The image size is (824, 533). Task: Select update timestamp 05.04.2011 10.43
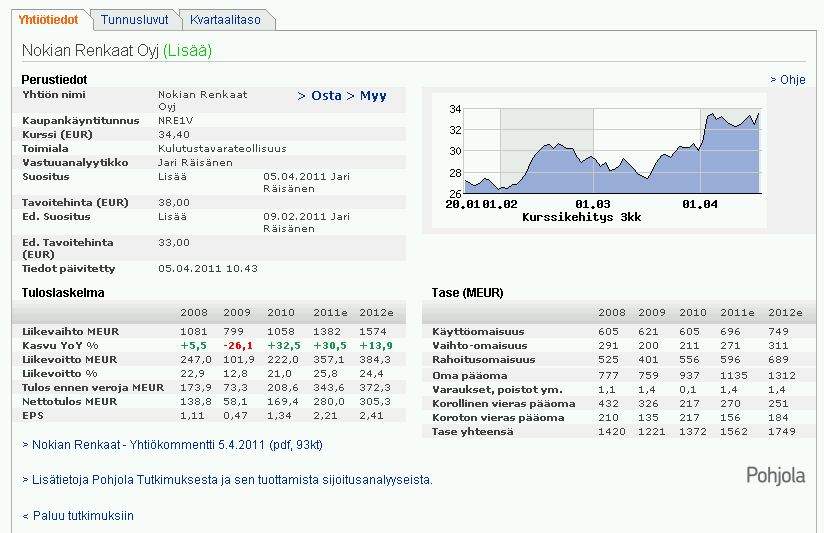208,269
